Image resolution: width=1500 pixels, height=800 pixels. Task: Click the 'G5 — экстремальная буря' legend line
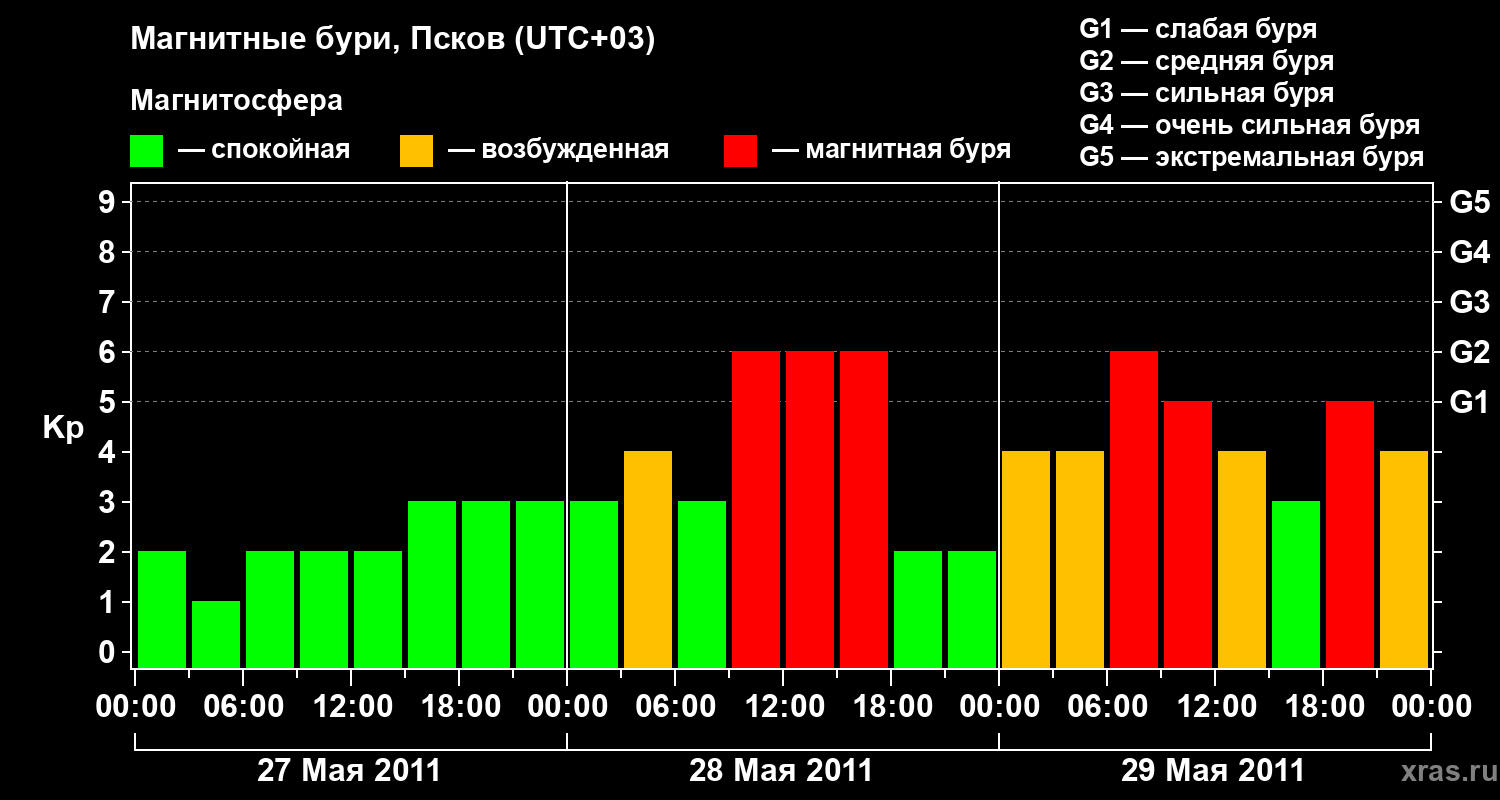(1251, 158)
